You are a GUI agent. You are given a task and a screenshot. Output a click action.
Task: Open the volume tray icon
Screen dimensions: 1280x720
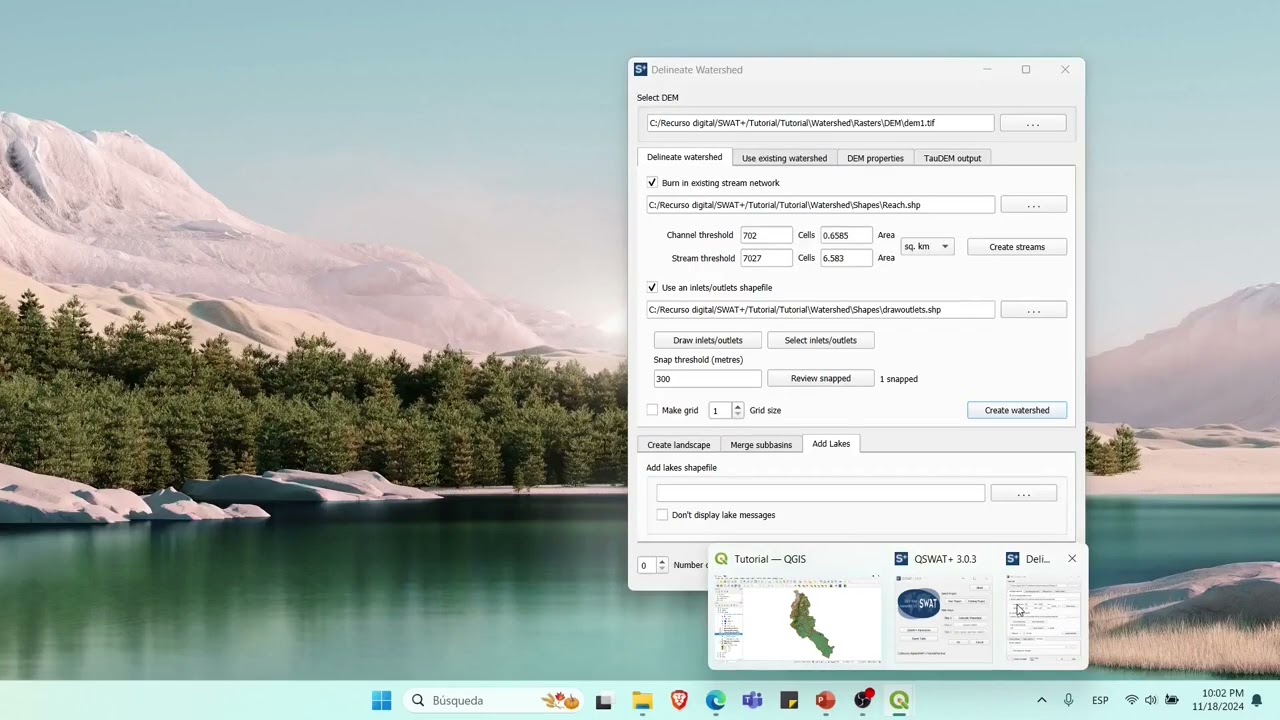point(1151,701)
